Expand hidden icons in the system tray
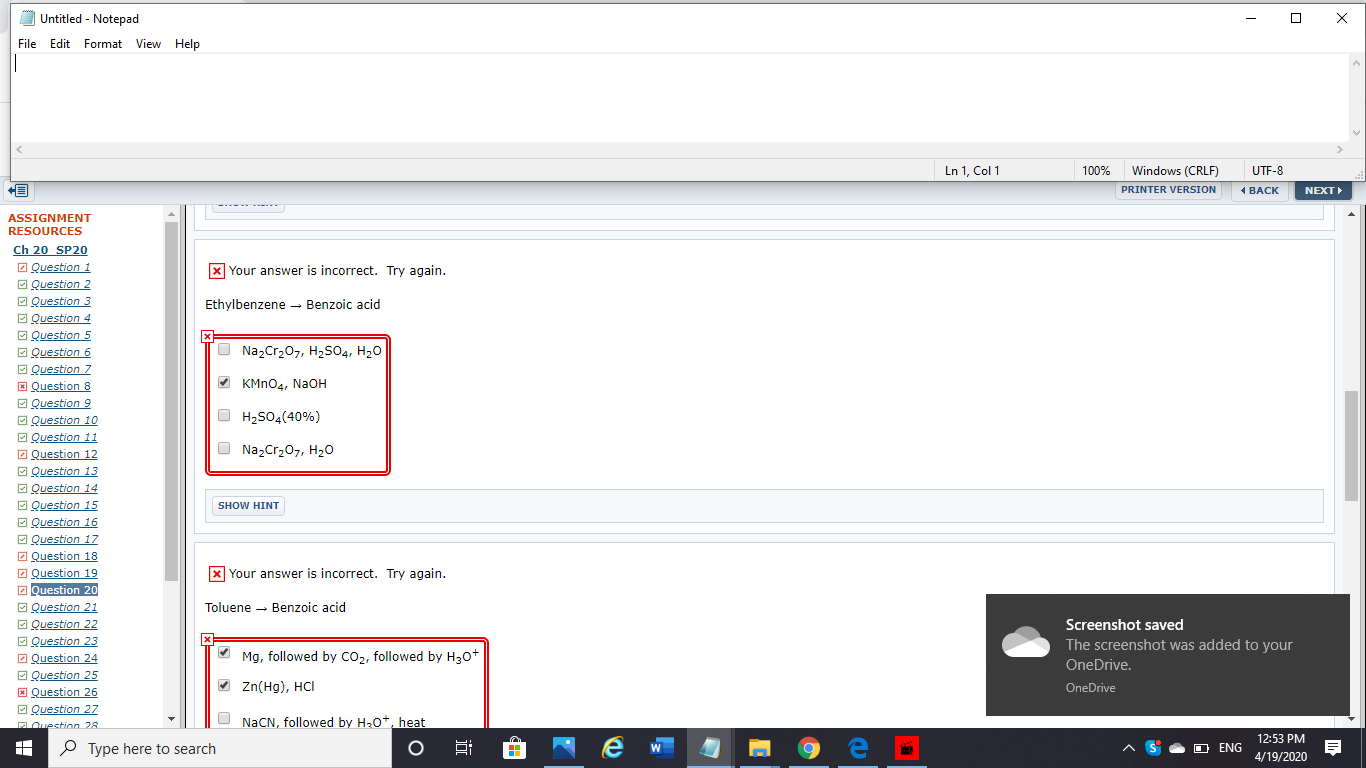This screenshot has height=768, width=1366. coord(1128,748)
